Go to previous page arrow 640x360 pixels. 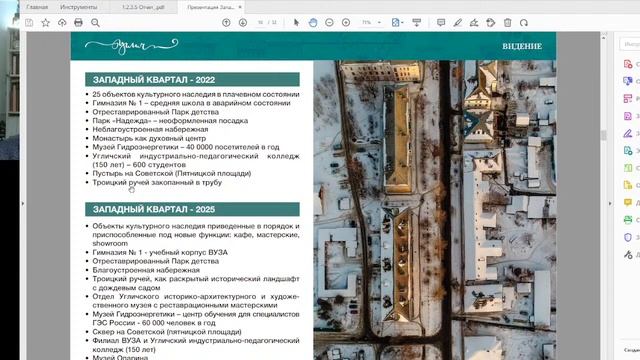[x=226, y=23]
